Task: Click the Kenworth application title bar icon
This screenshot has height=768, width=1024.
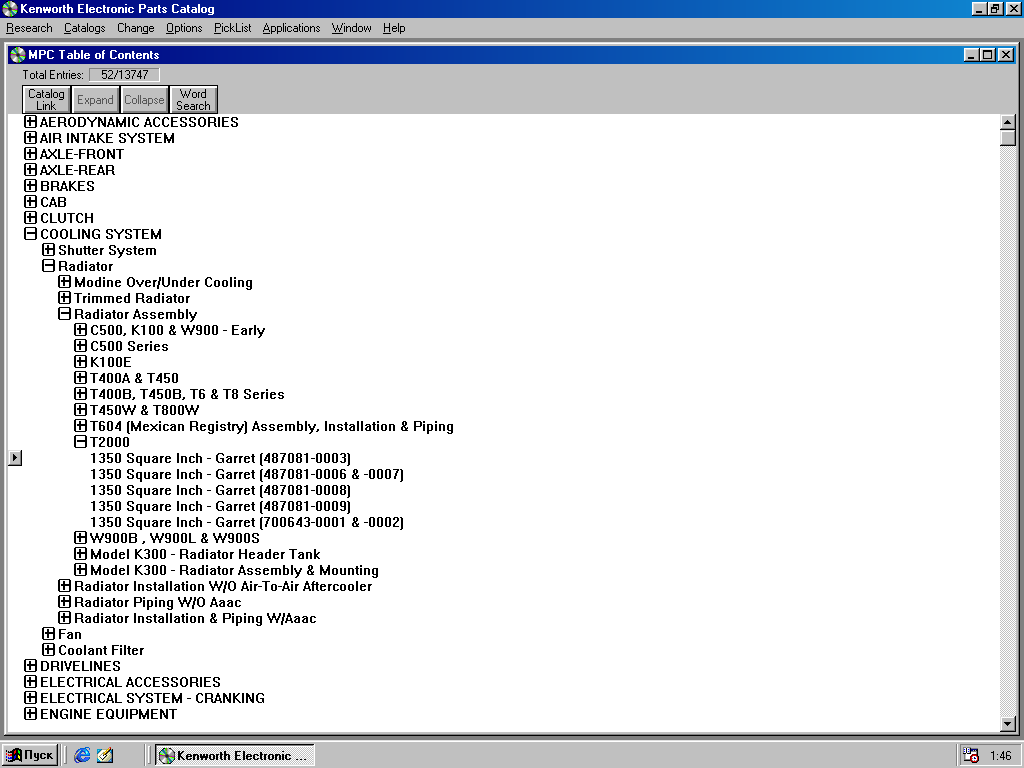Action: (x=10, y=8)
